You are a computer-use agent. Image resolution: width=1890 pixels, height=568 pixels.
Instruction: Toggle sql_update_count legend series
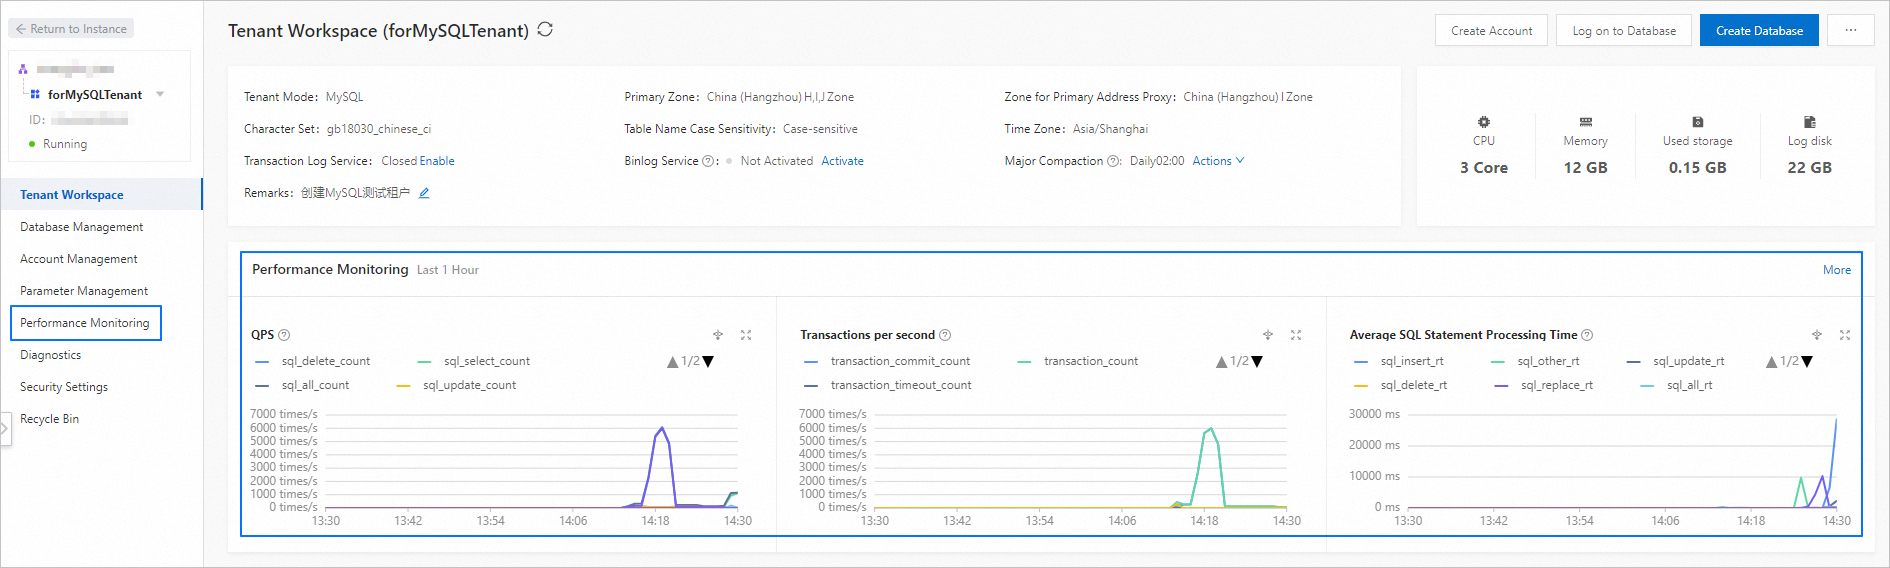[x=457, y=385]
